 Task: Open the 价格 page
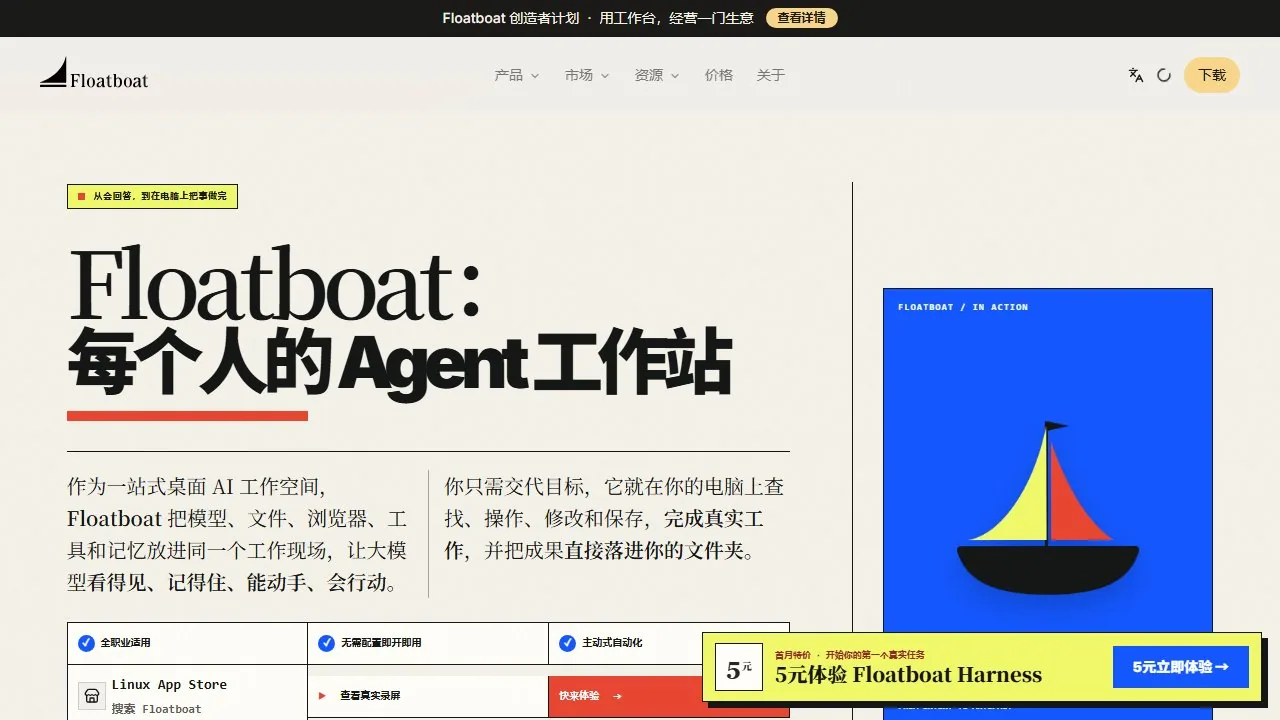[719, 75]
